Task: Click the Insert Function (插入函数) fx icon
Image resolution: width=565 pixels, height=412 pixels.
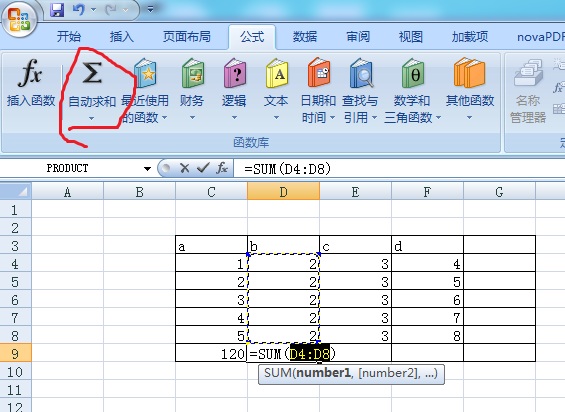Action: [30, 73]
